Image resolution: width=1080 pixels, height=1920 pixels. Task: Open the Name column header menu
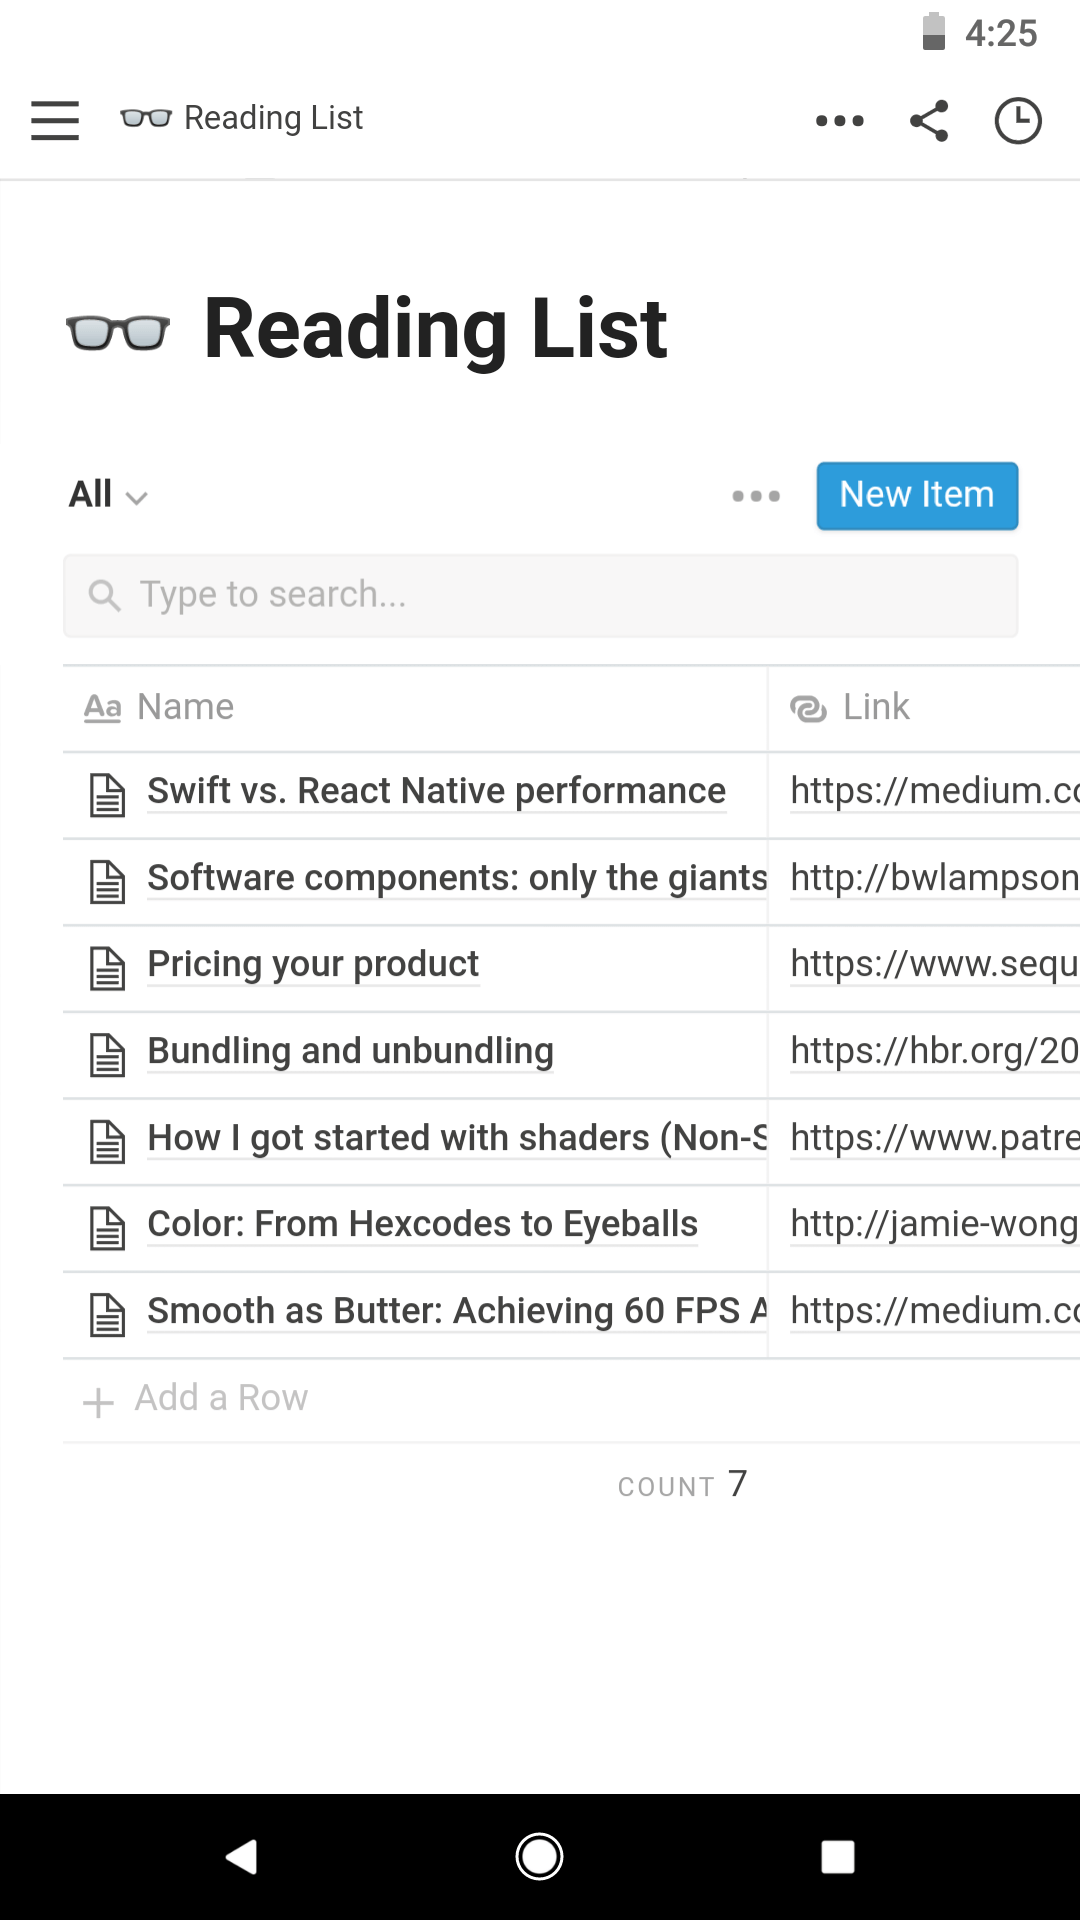click(x=185, y=707)
